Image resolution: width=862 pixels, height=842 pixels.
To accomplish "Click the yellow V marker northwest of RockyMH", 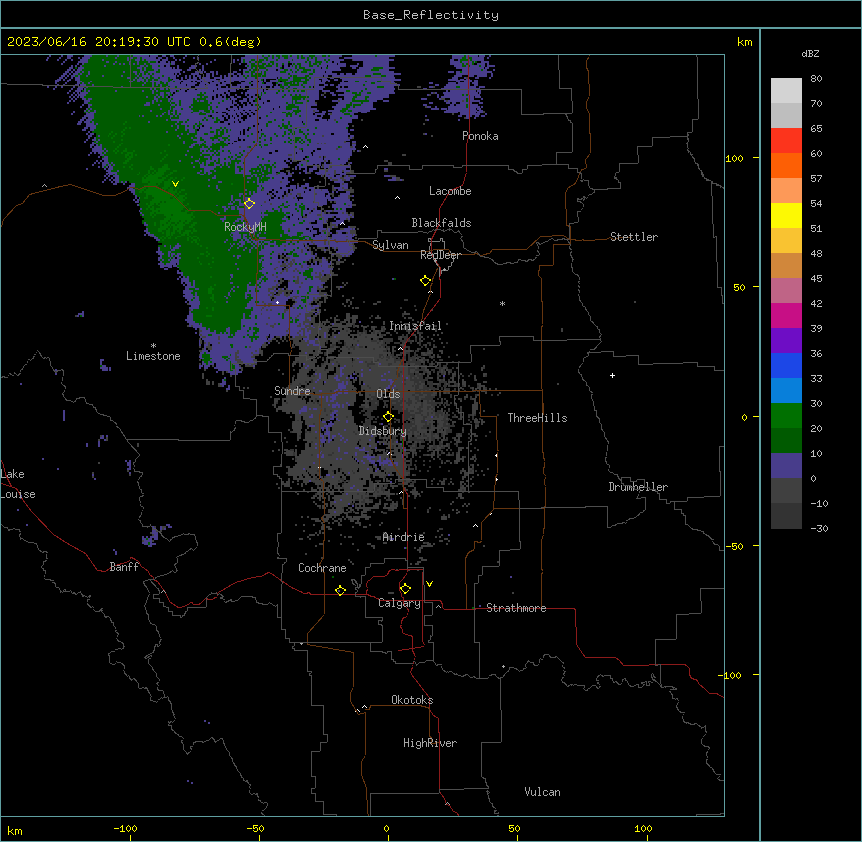I will coord(175,184).
